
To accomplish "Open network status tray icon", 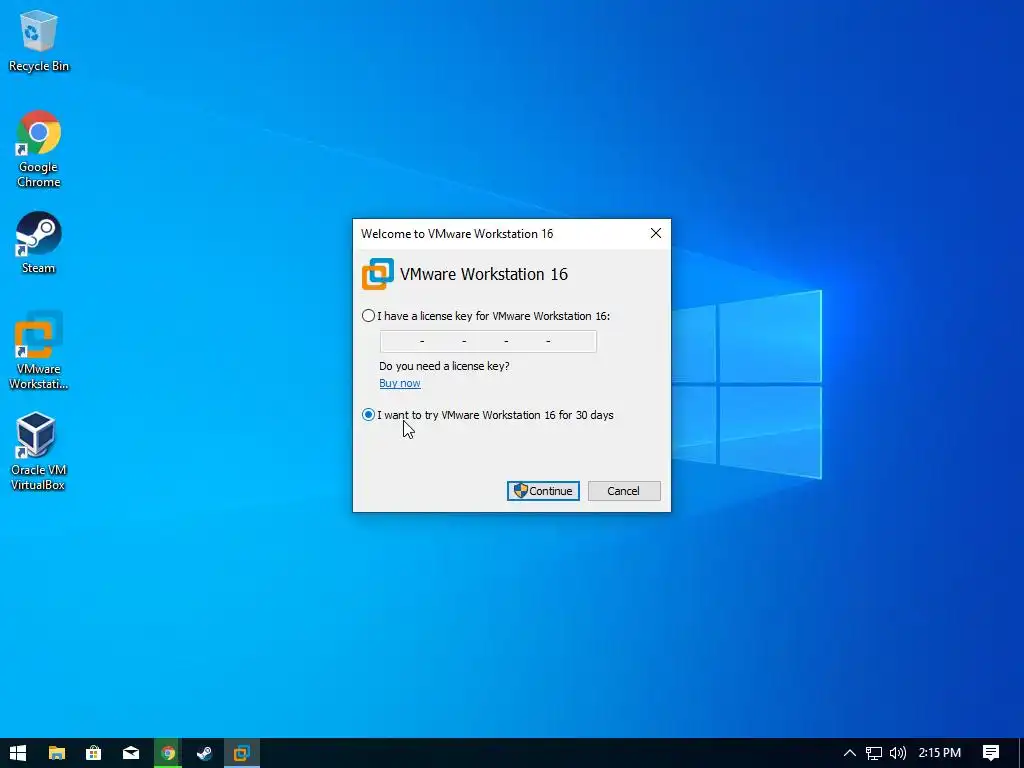I will pyautogui.click(x=874, y=753).
